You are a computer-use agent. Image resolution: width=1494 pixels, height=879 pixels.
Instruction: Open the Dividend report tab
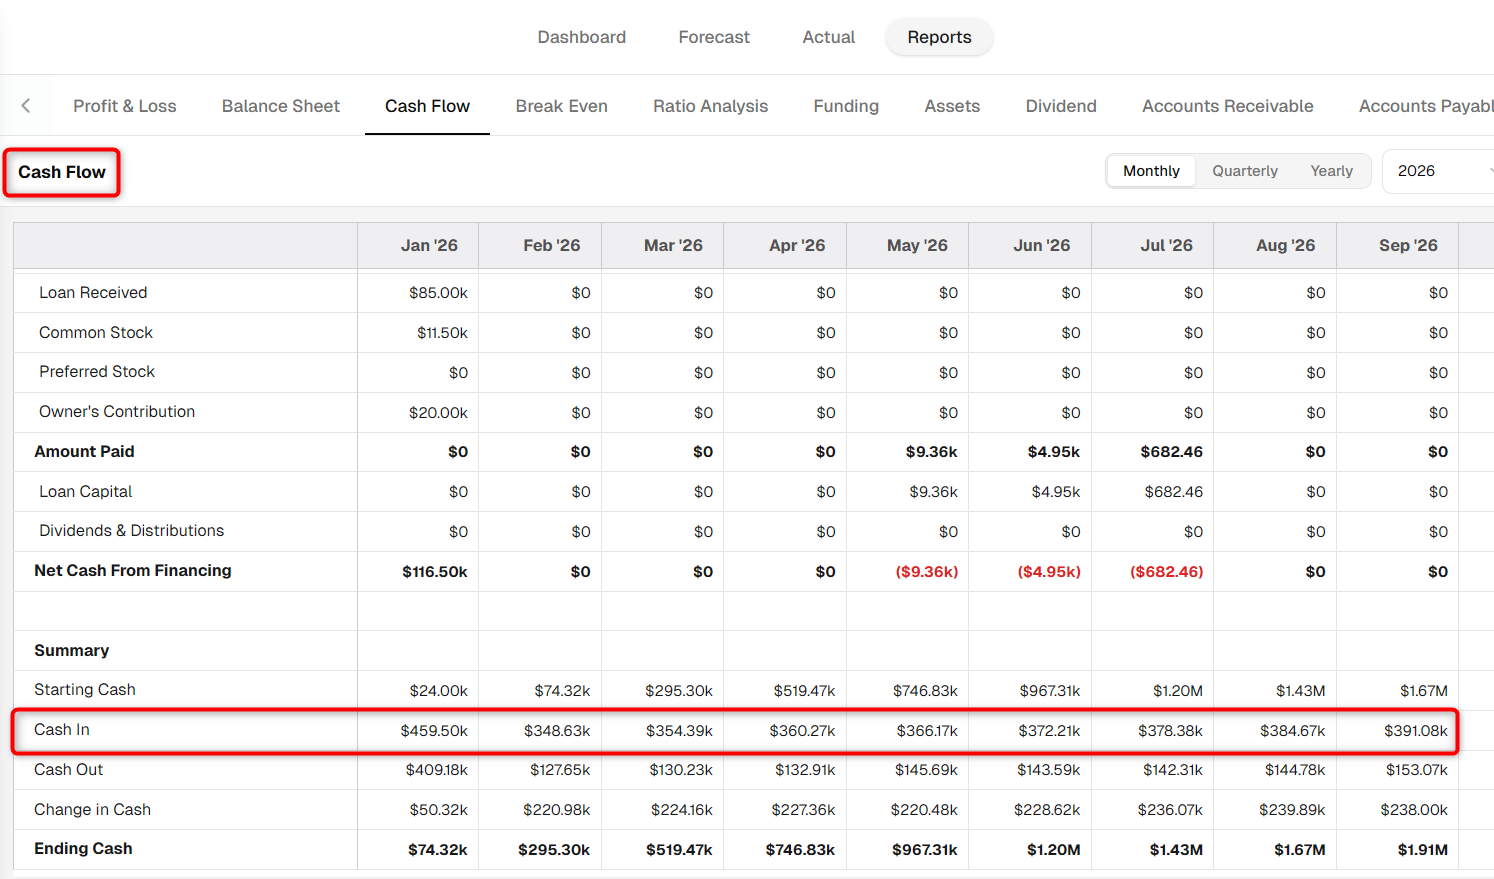[x=1061, y=106]
